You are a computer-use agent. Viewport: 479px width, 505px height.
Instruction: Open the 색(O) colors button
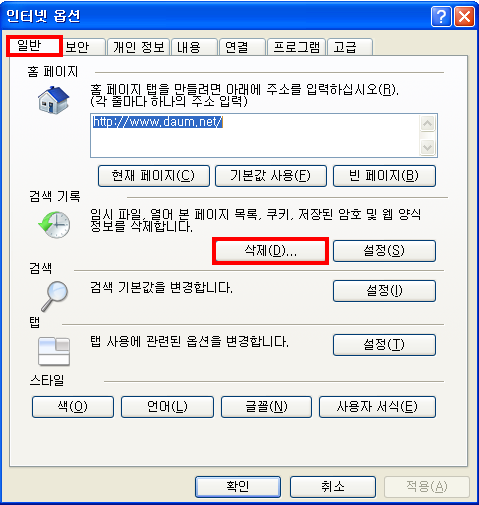coord(73,407)
